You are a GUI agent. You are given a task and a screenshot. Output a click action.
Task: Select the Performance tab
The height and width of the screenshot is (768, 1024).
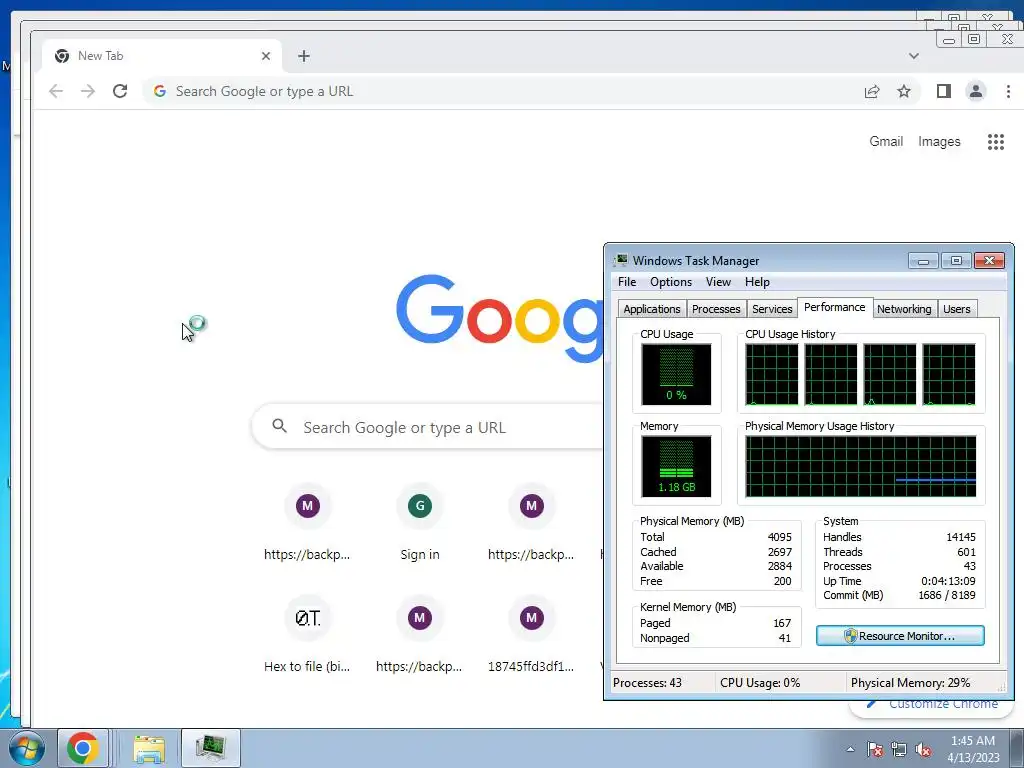click(x=835, y=308)
